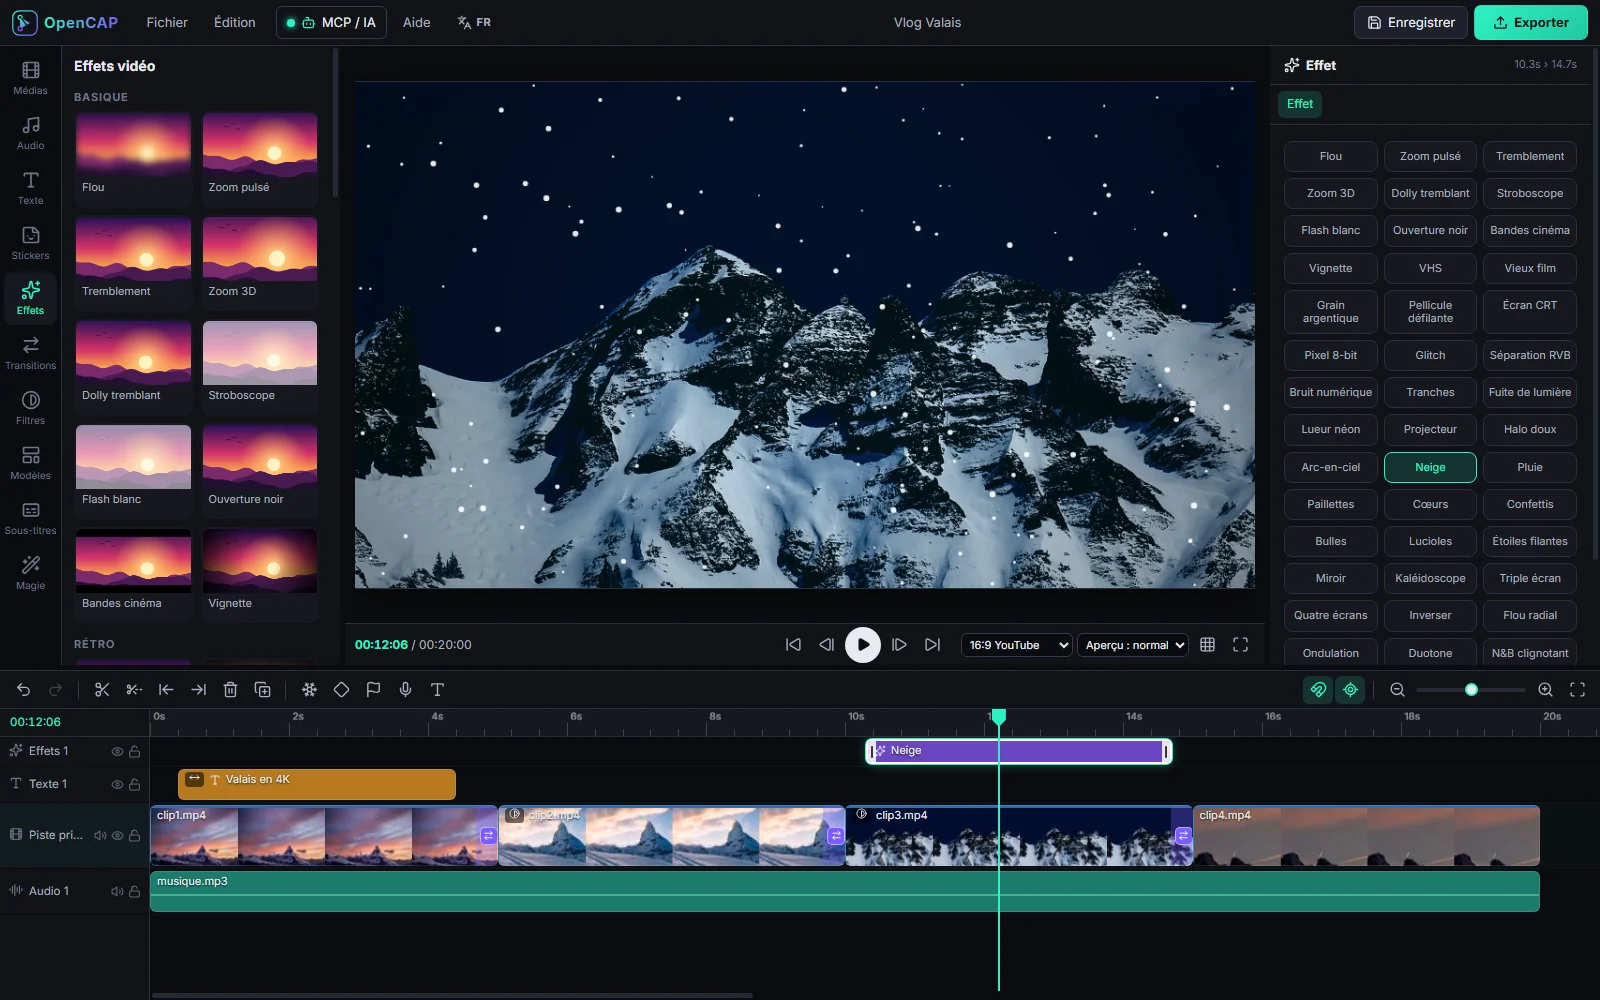Image resolution: width=1600 pixels, height=1000 pixels.
Task: Split the clip with the scissors tool
Action: (x=102, y=689)
